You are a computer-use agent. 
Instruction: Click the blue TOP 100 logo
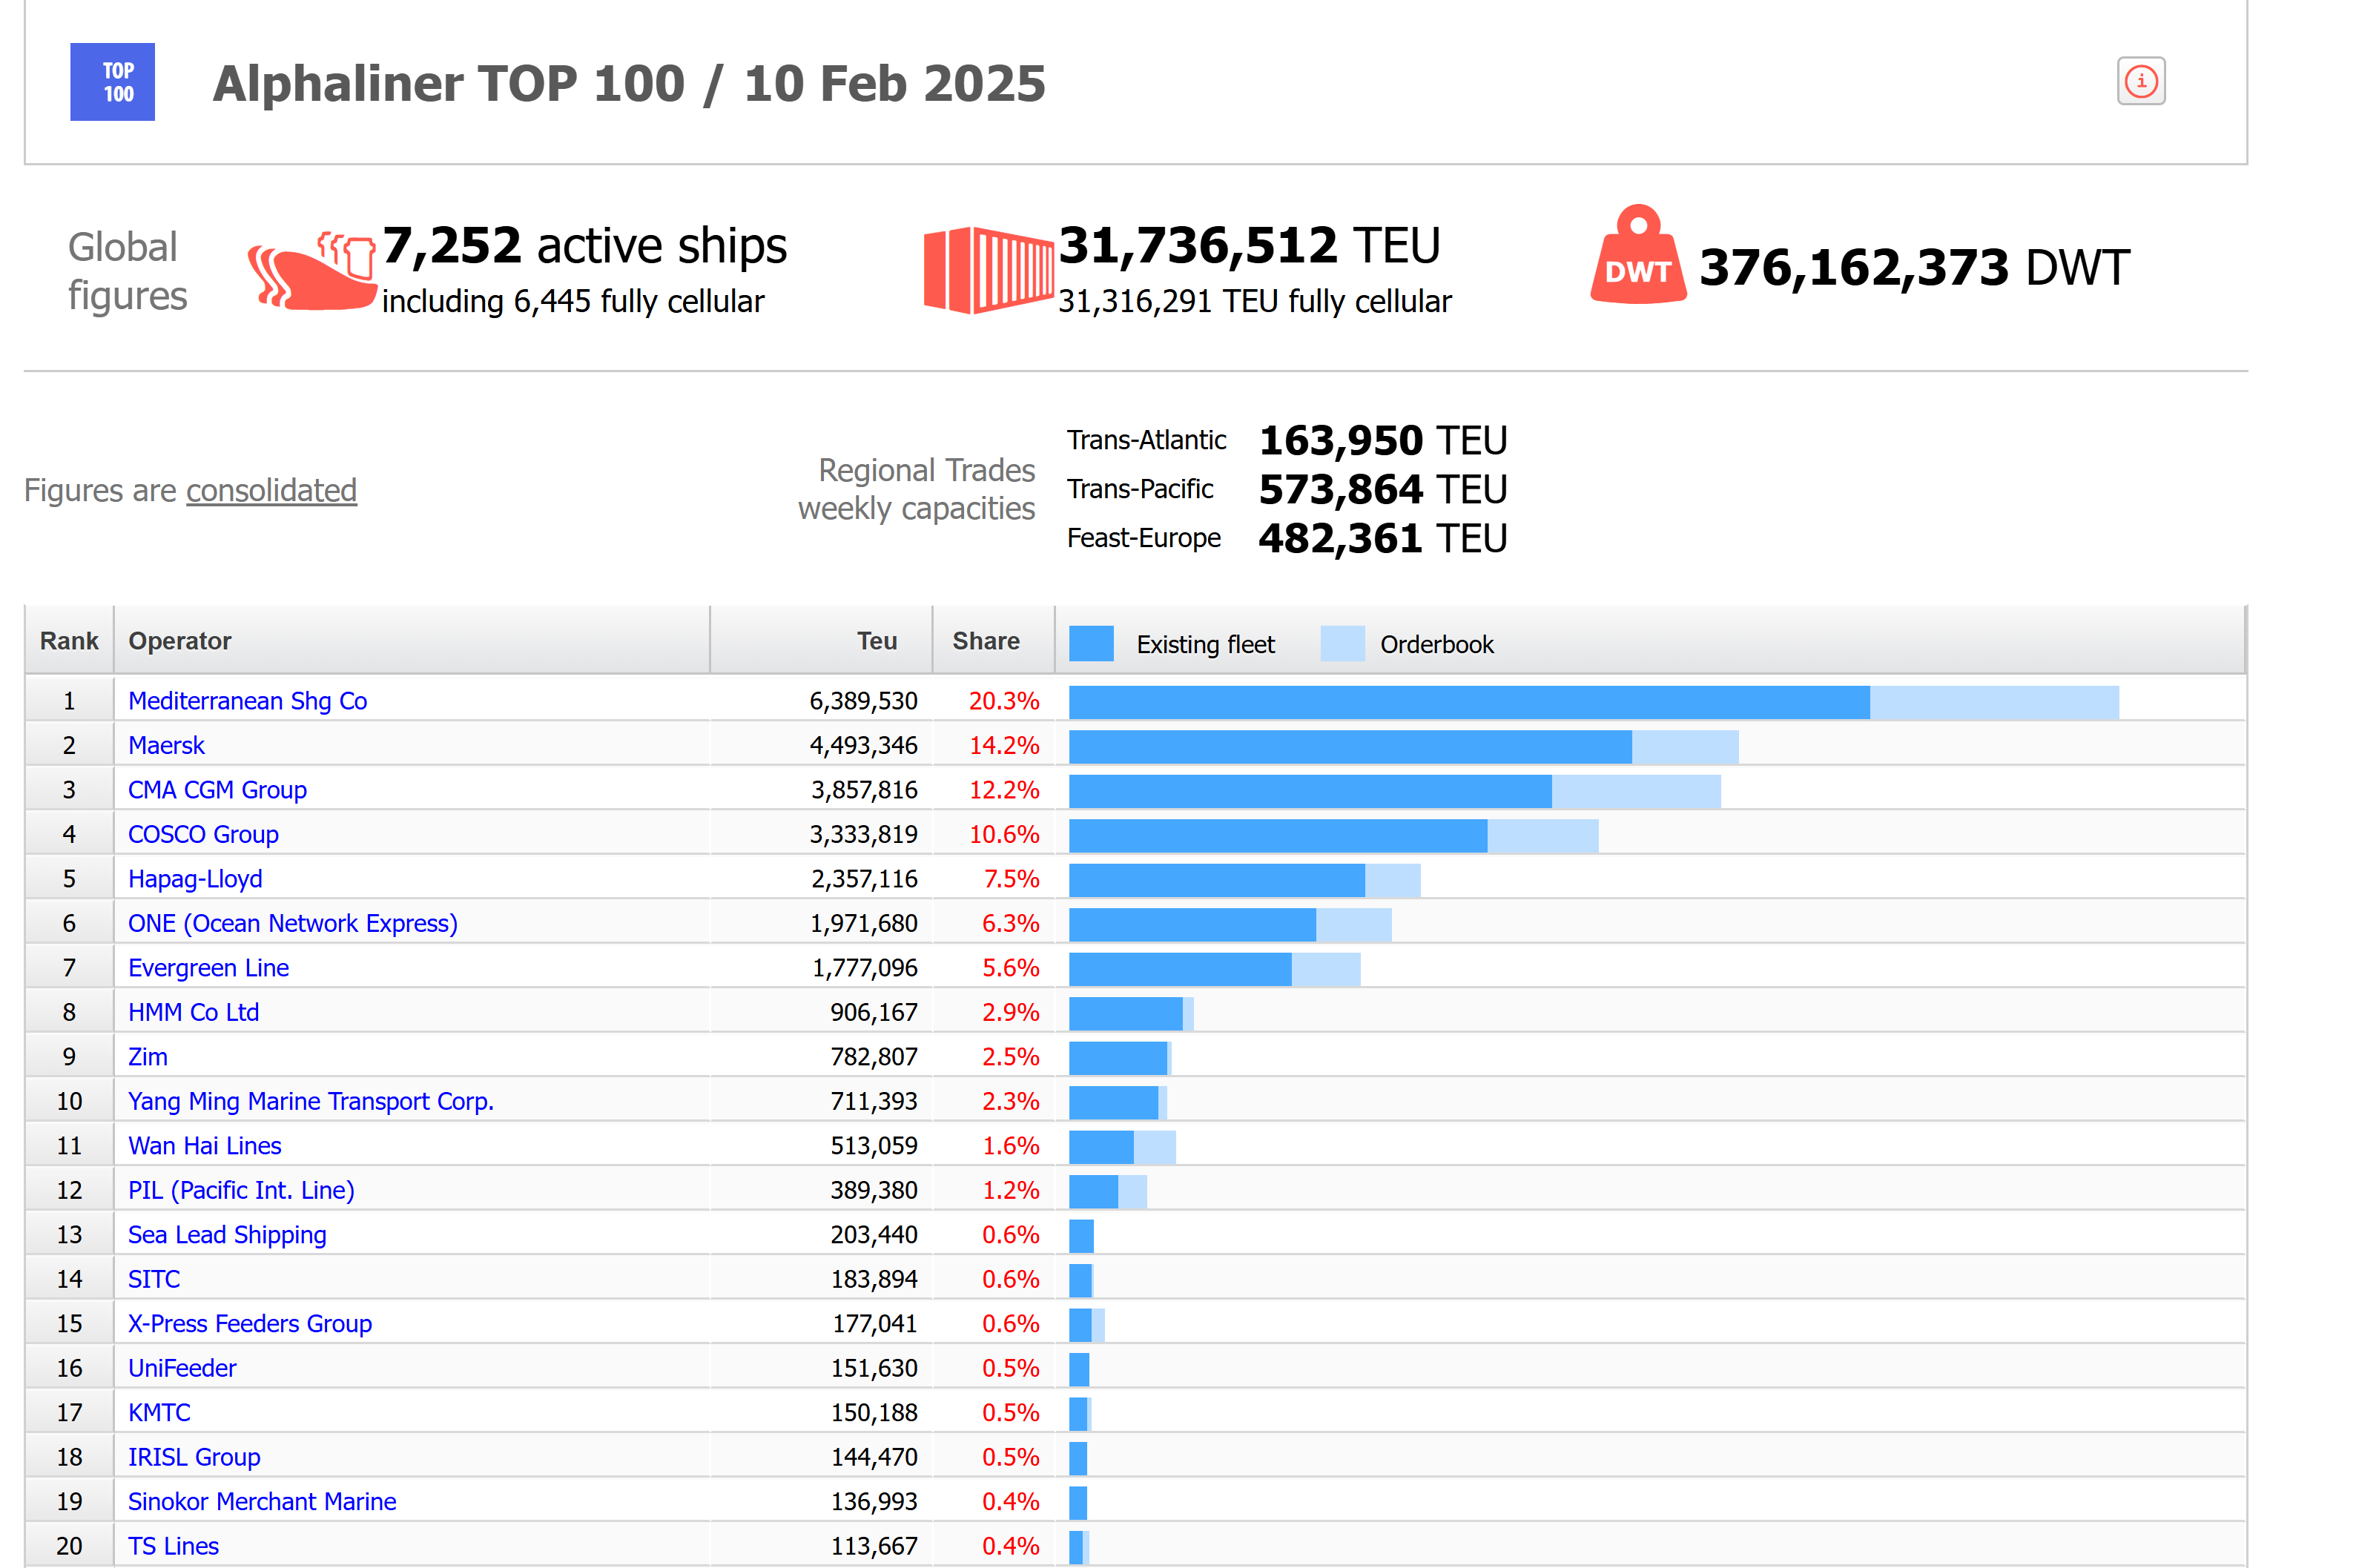tap(112, 82)
